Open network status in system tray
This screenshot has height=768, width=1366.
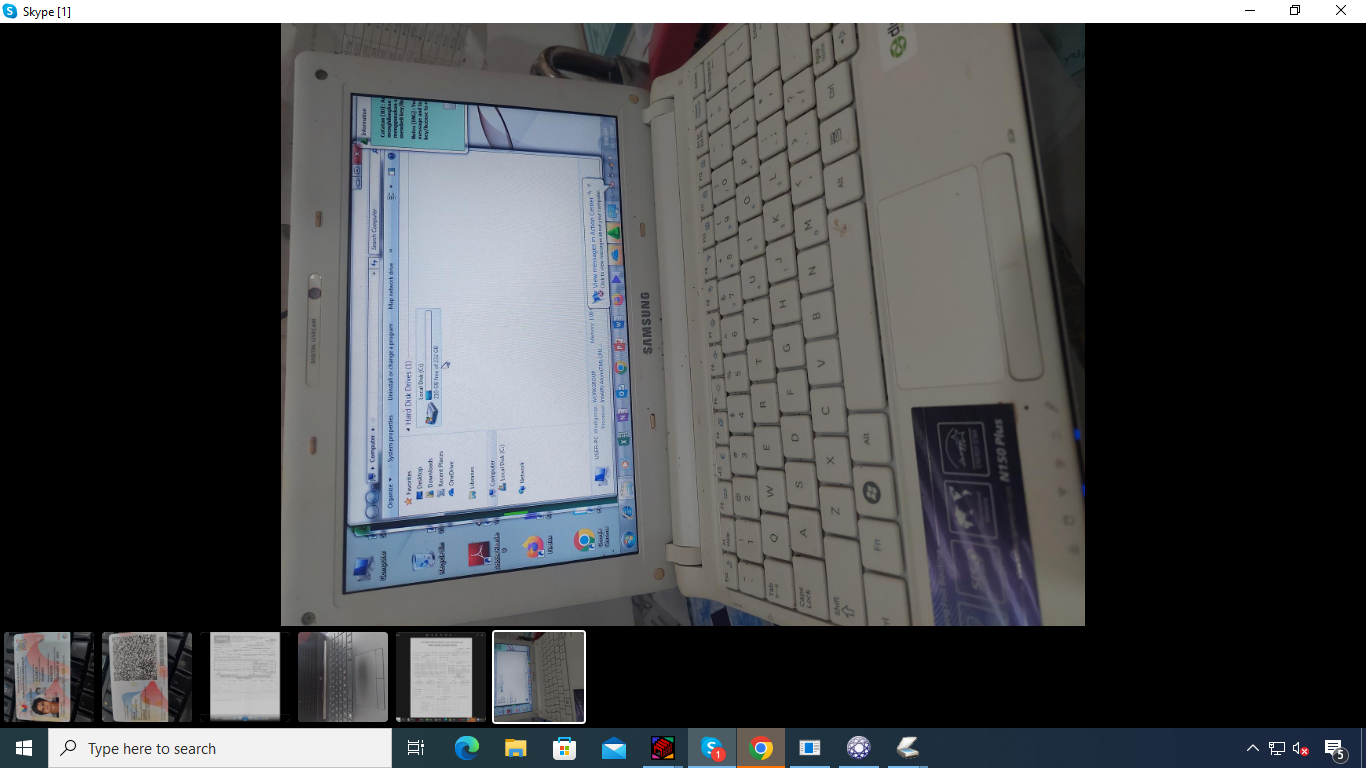[x=1277, y=748]
